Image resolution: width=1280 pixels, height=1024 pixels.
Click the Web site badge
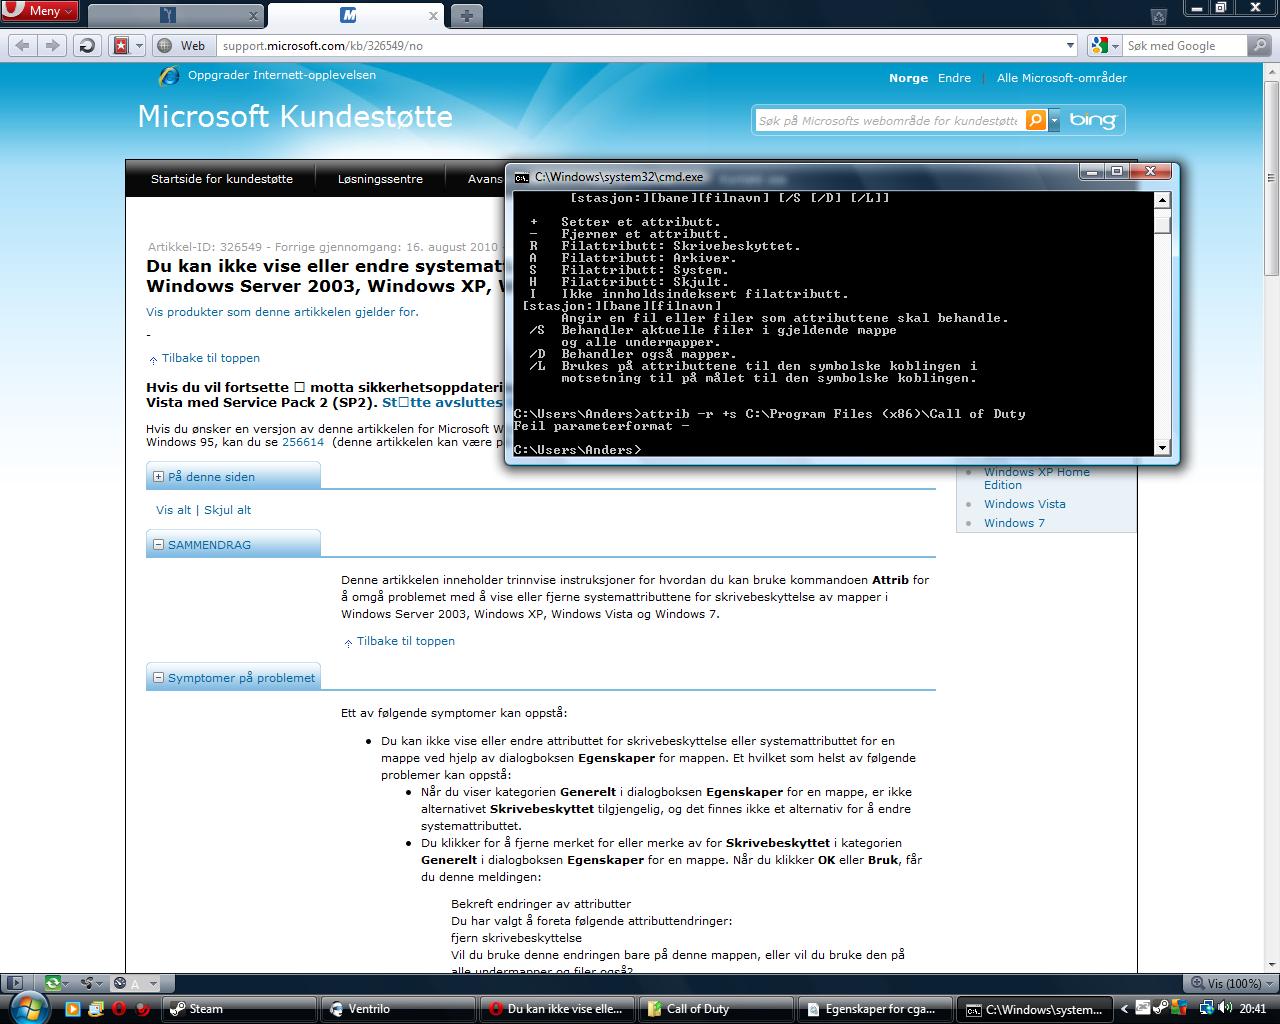pos(182,45)
